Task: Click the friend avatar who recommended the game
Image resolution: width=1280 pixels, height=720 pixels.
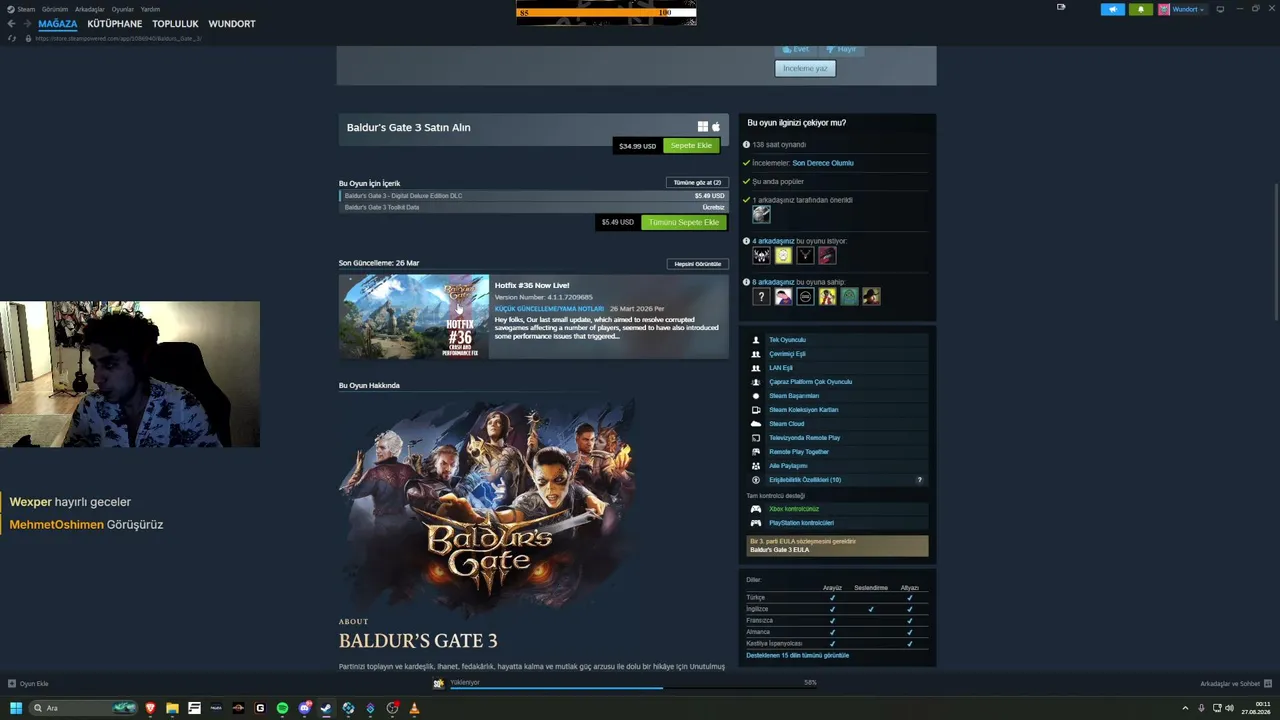Action: pos(761,214)
